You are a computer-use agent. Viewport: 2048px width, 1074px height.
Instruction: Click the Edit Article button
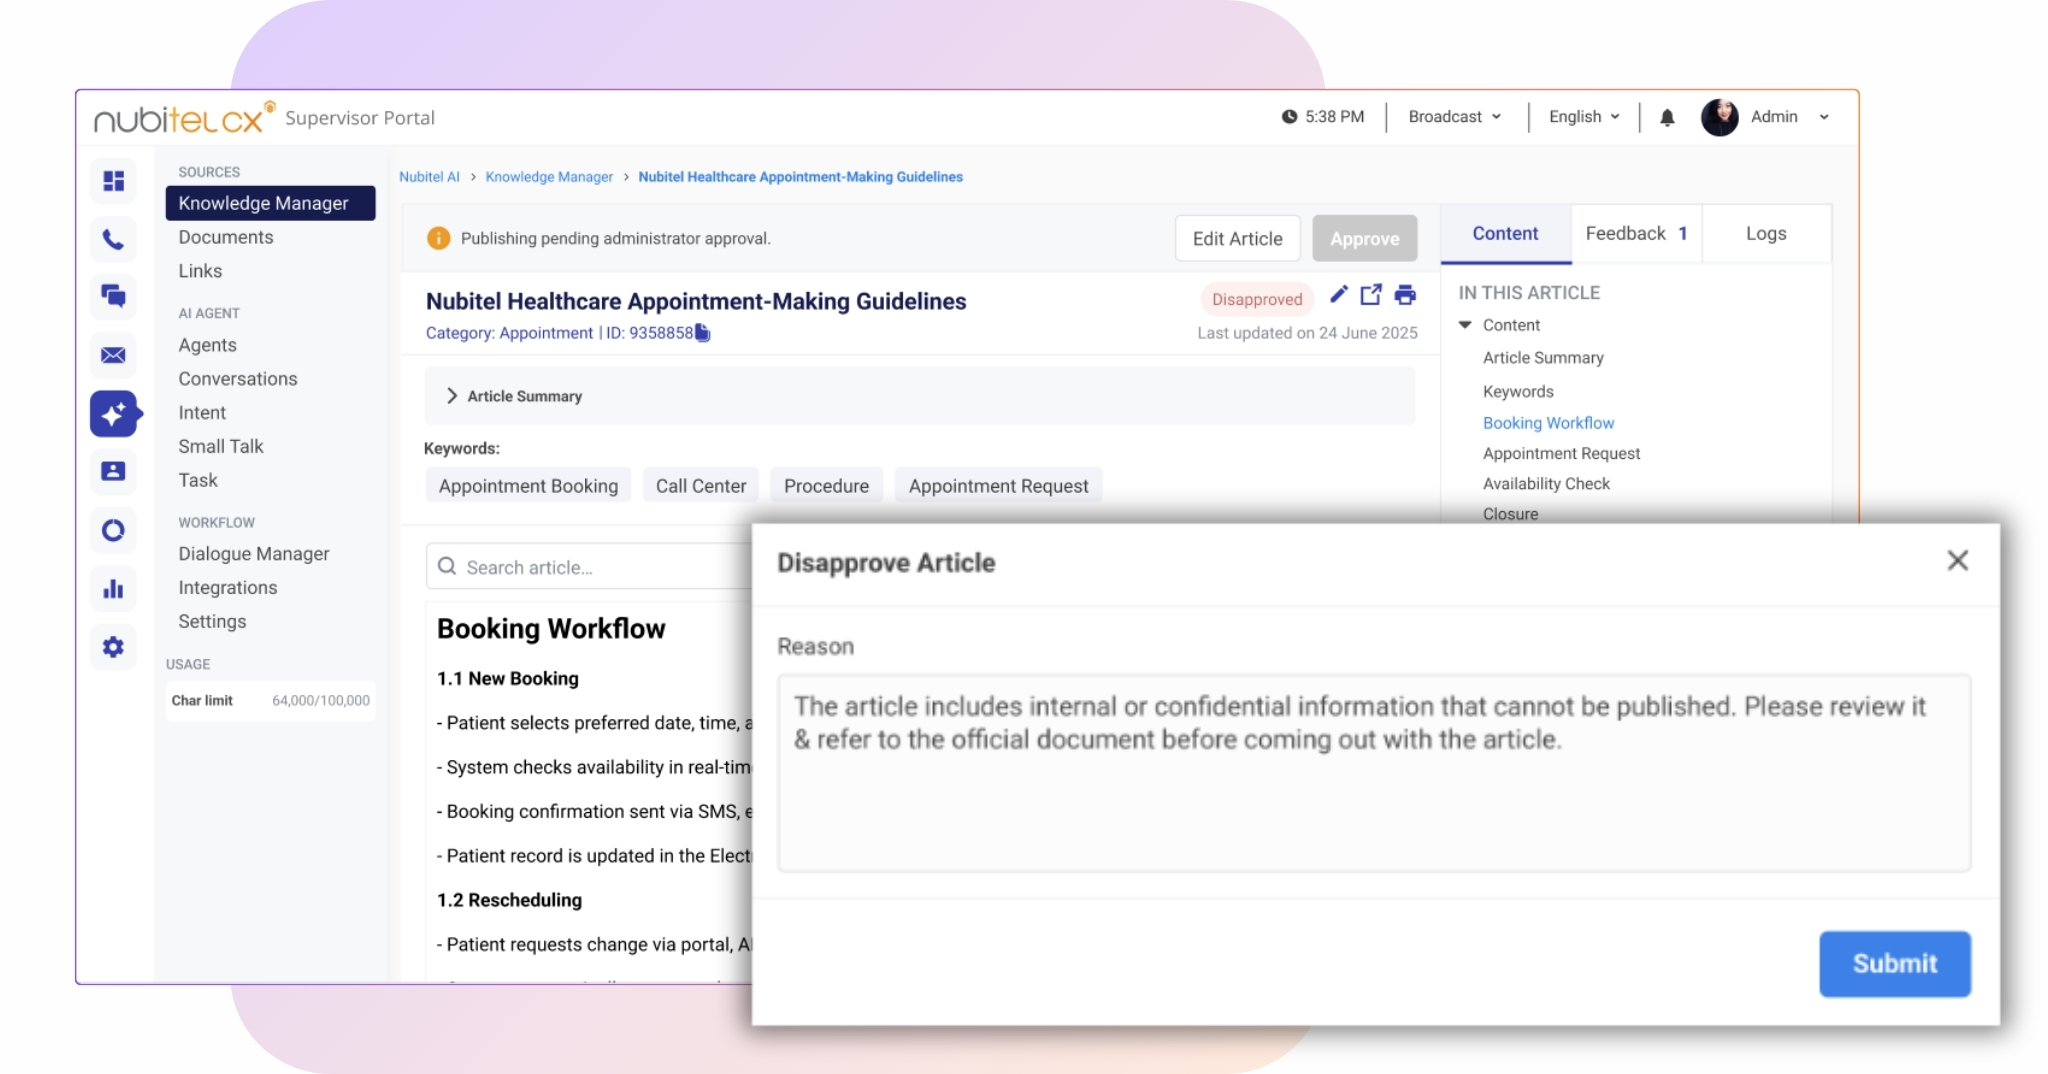1237,239
